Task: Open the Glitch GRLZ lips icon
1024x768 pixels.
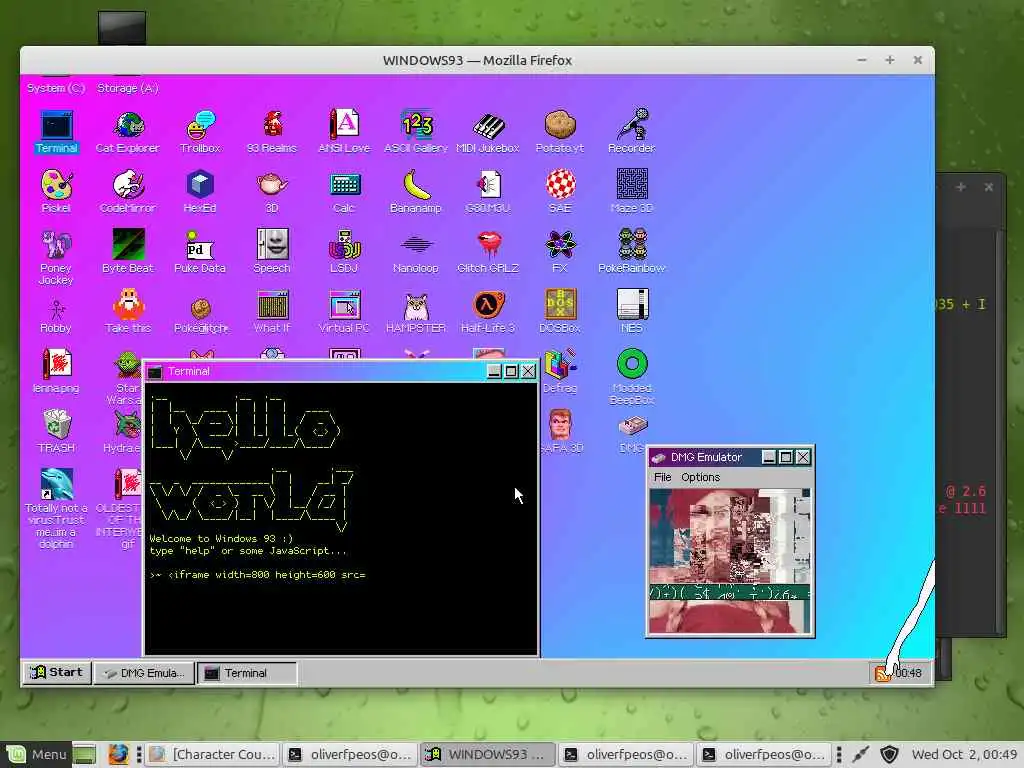Action: pyautogui.click(x=488, y=251)
